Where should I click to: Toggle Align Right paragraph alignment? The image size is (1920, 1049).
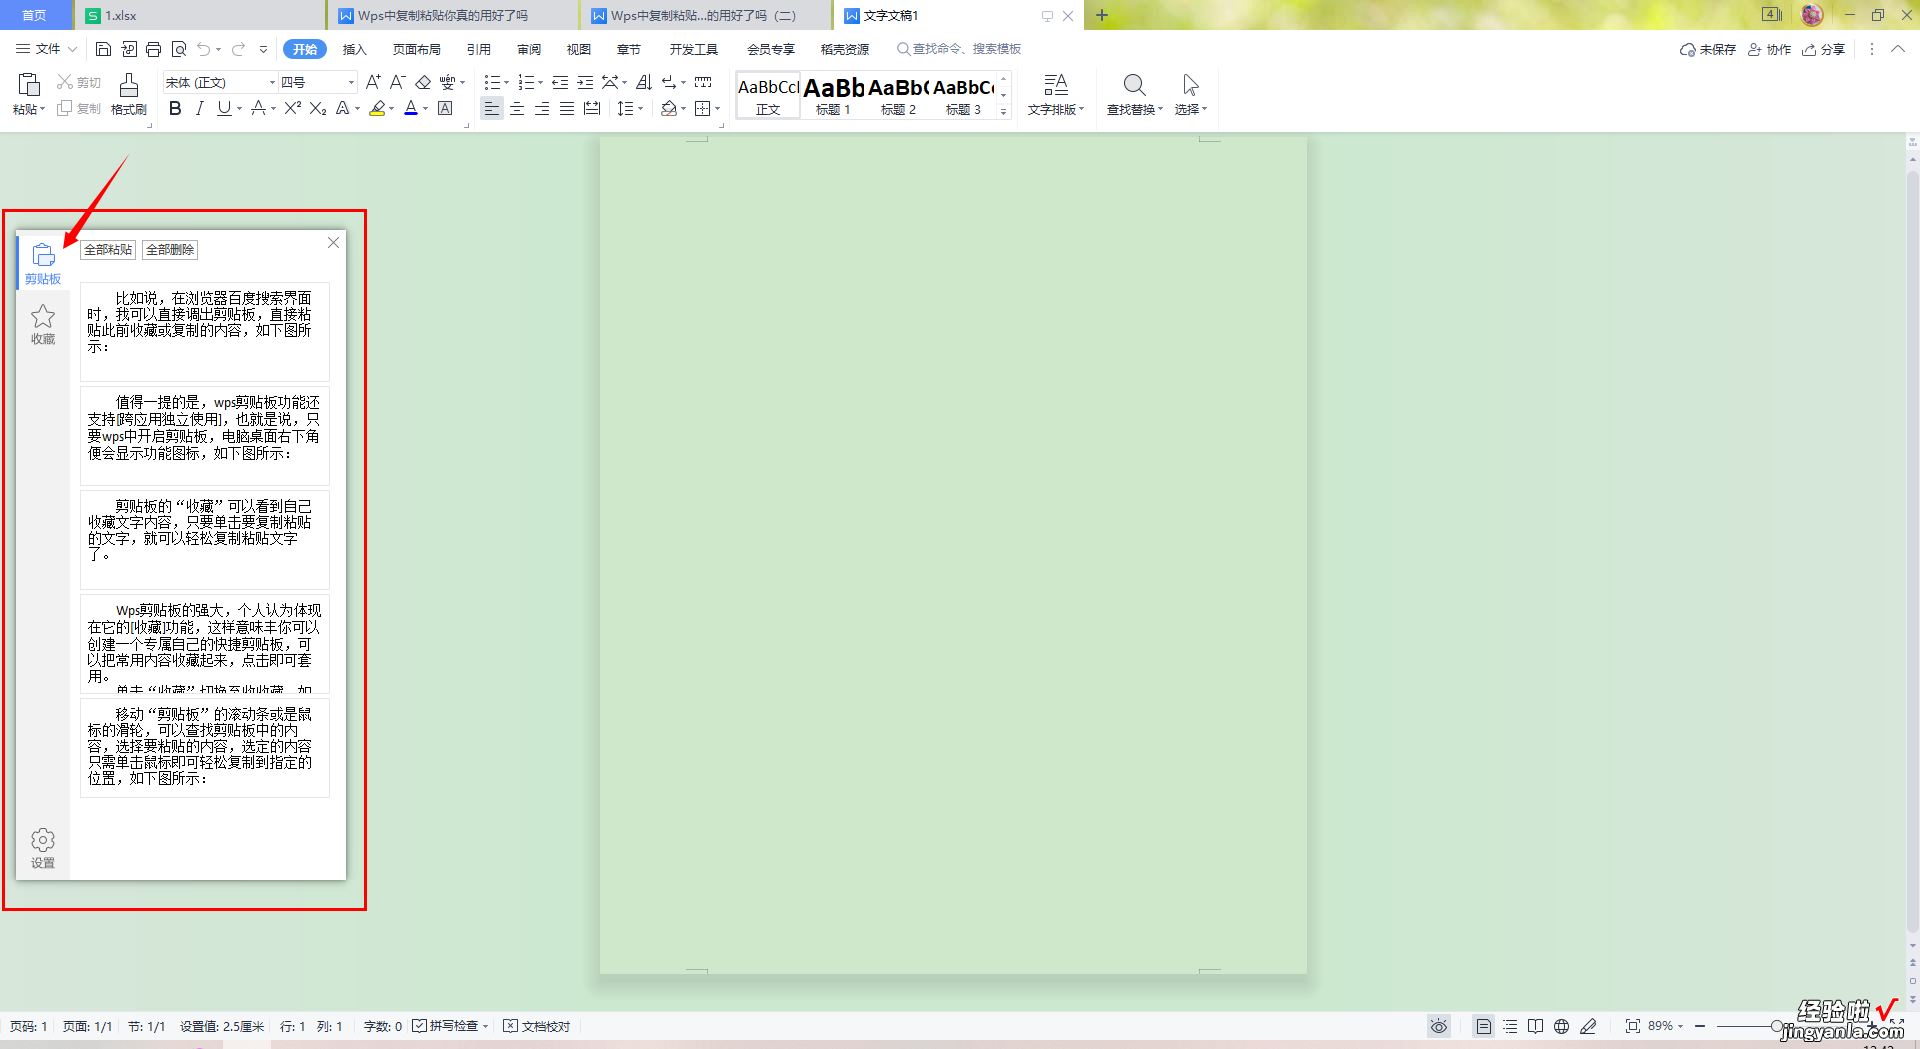[542, 108]
